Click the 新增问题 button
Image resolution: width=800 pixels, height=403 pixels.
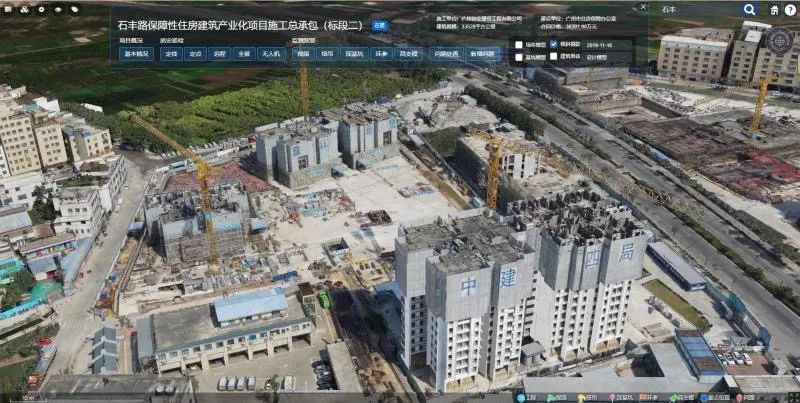[x=482, y=54]
